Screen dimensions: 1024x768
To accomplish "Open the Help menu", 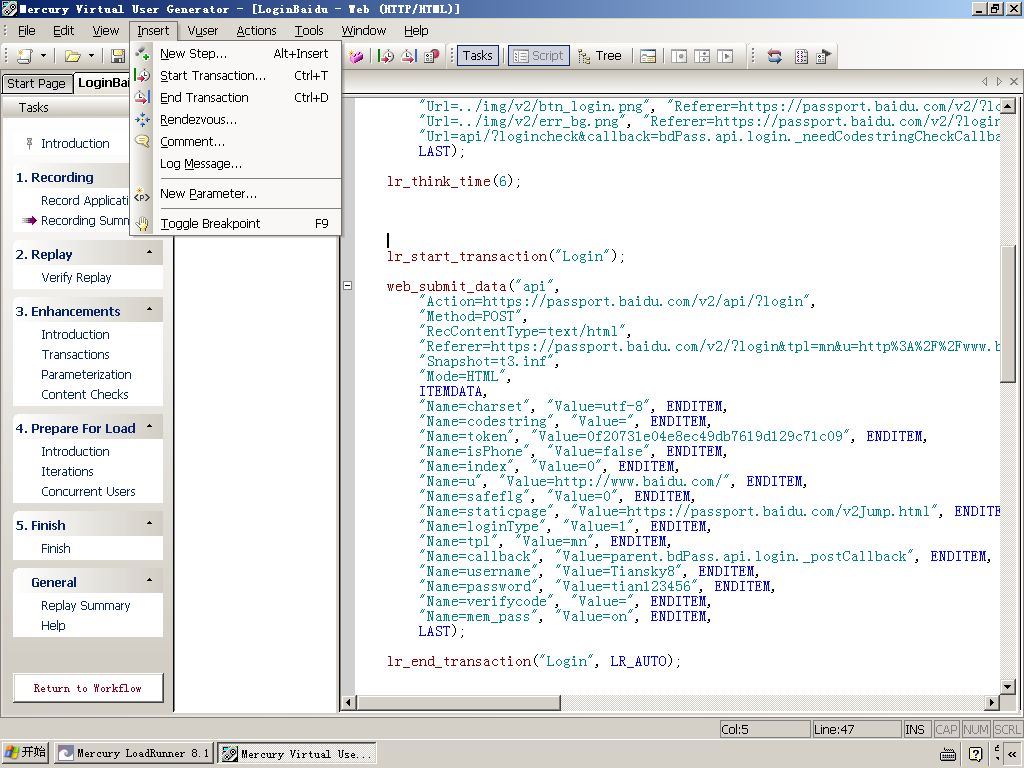I will pyautogui.click(x=416, y=31).
